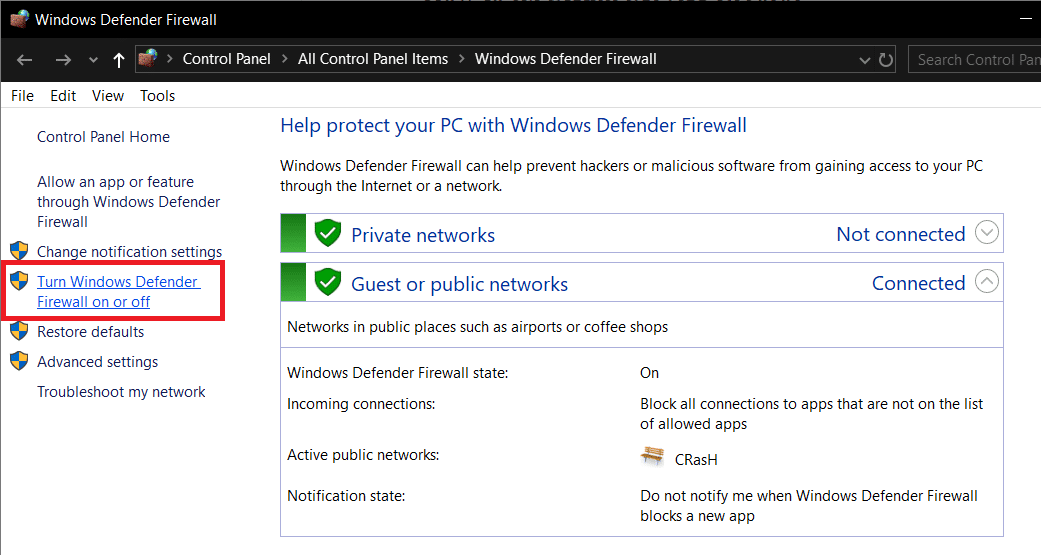This screenshot has height=555, width=1041.
Task: Open Change notification settings link
Action: [x=129, y=252]
